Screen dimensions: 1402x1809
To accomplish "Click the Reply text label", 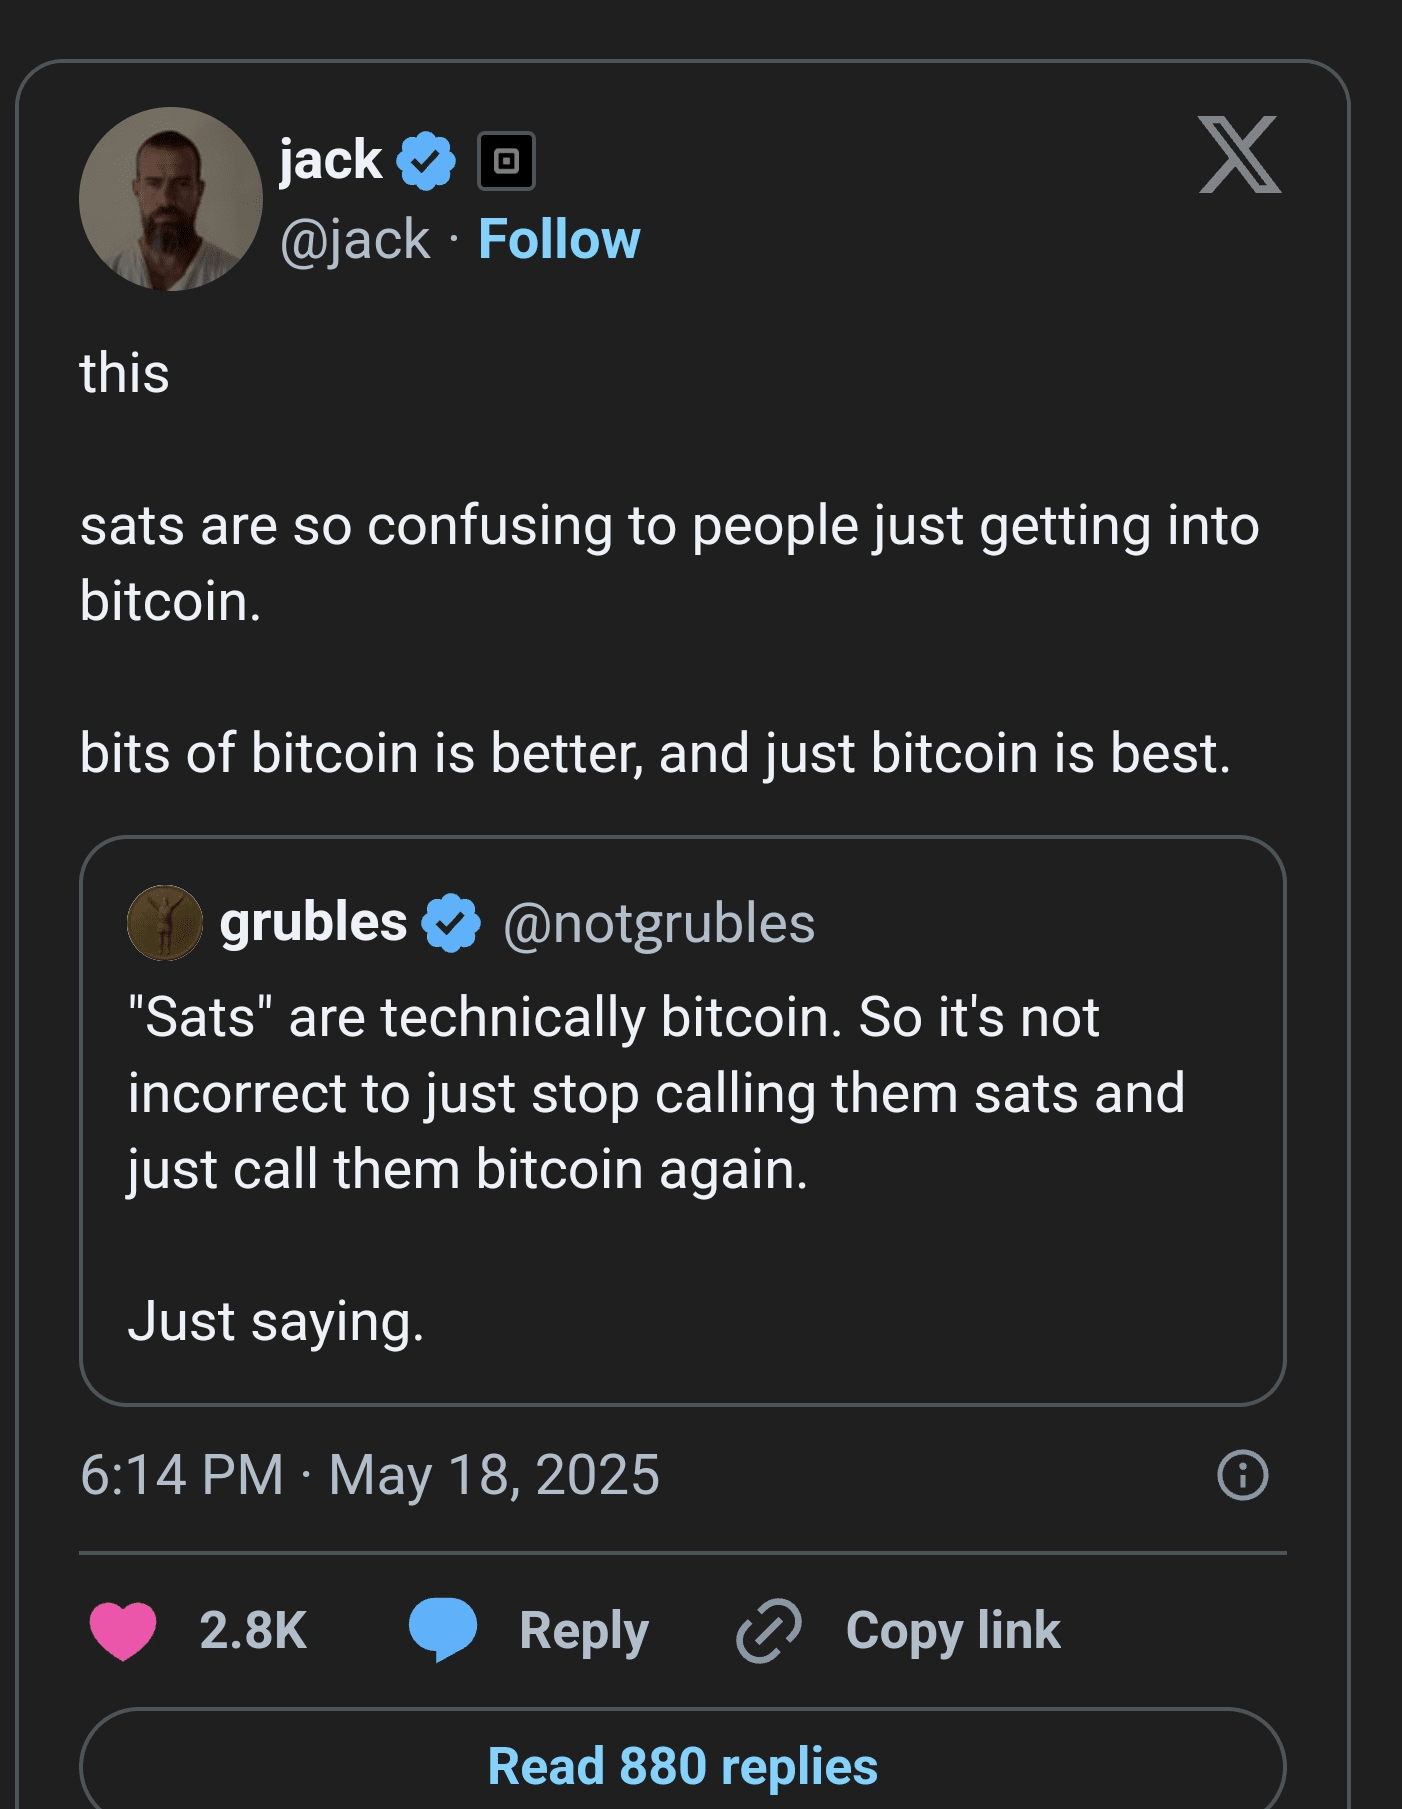I will click(584, 1630).
